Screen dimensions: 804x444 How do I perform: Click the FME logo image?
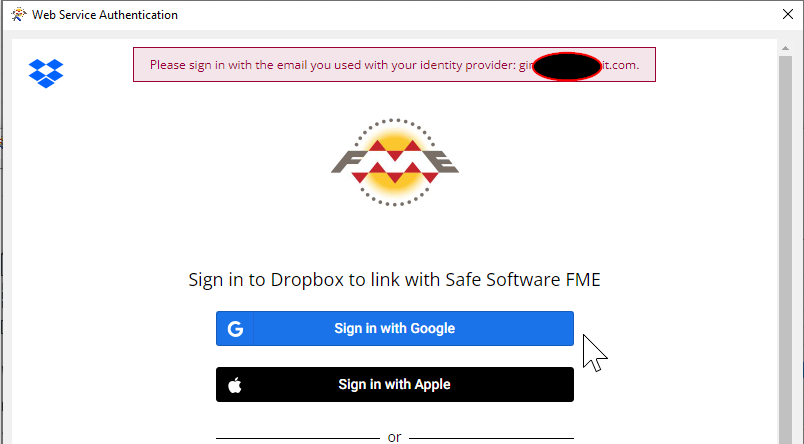(x=395, y=162)
